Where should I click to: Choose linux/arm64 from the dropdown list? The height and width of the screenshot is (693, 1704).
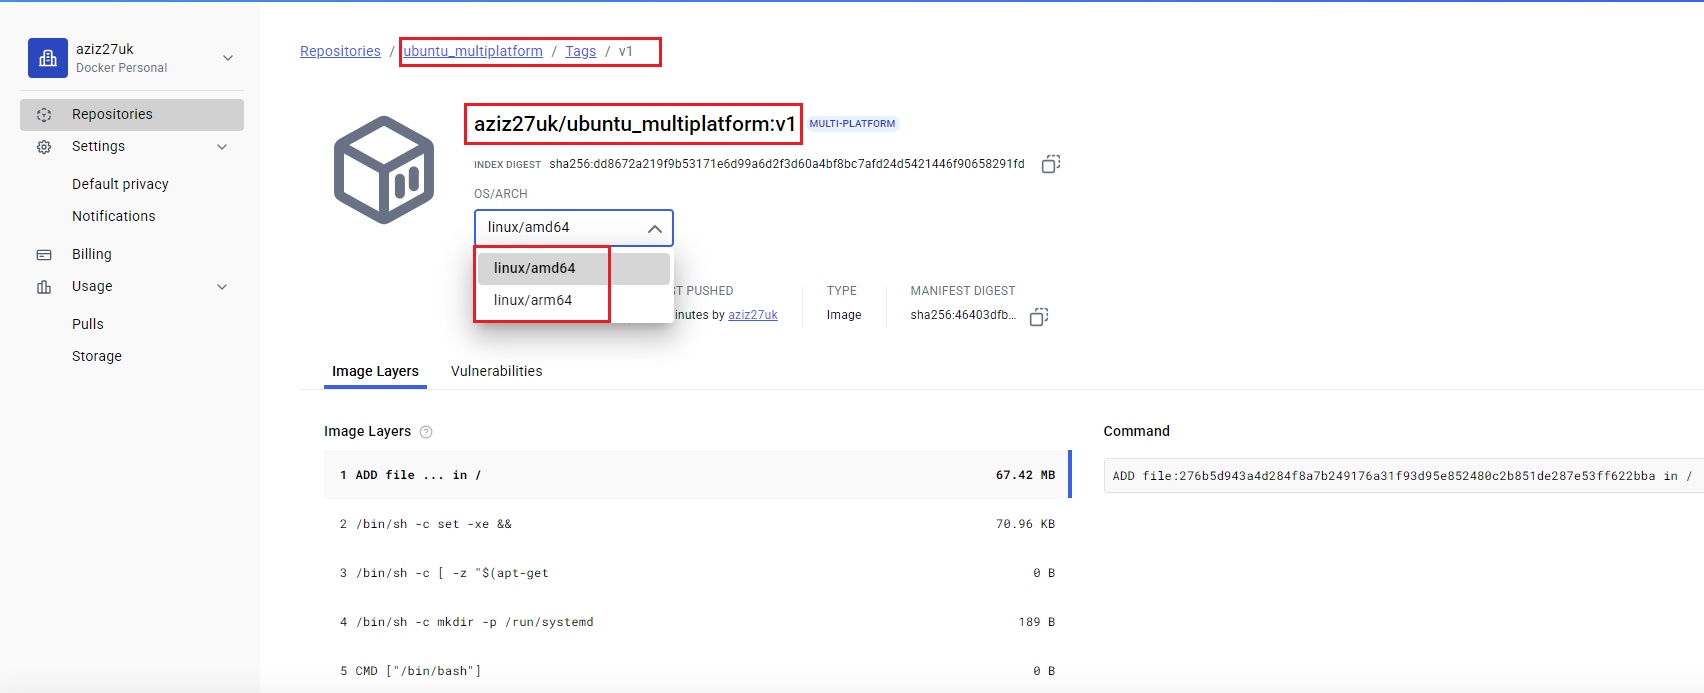(574, 300)
